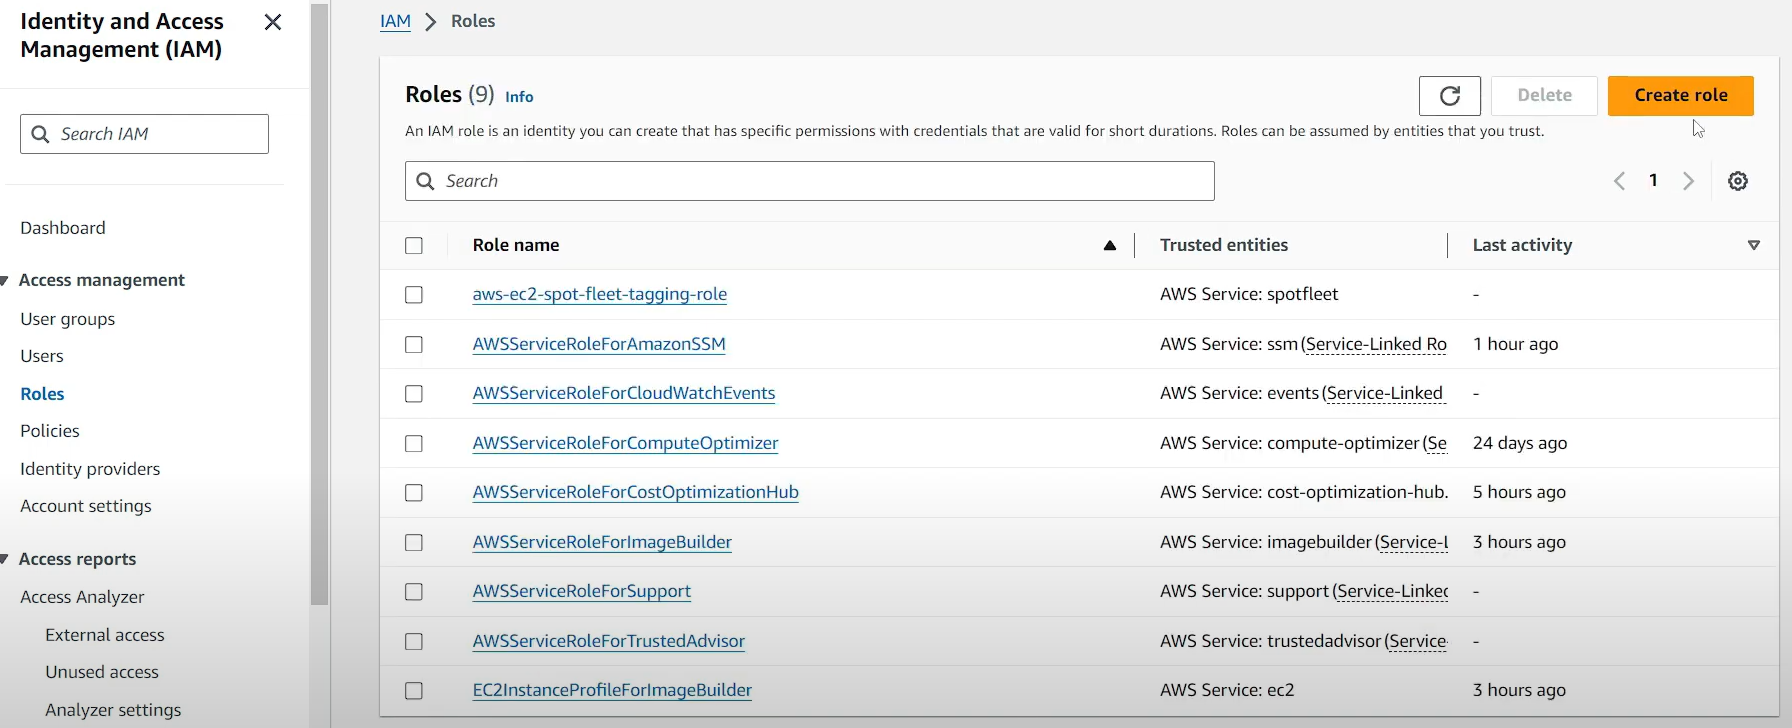Open AWSServiceRoleForComputeOptimizer role link
The height and width of the screenshot is (728, 1792).
tap(625, 443)
